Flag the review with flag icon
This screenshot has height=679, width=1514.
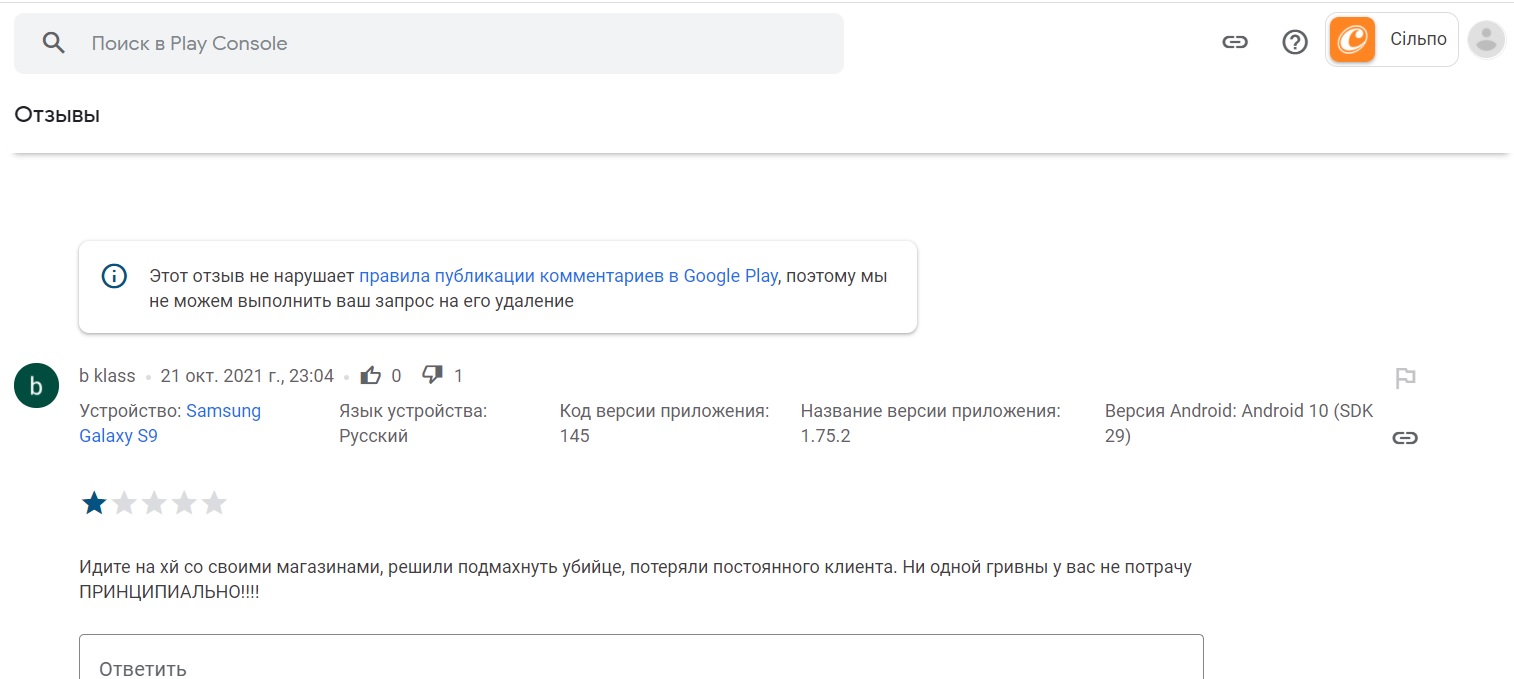1405,378
